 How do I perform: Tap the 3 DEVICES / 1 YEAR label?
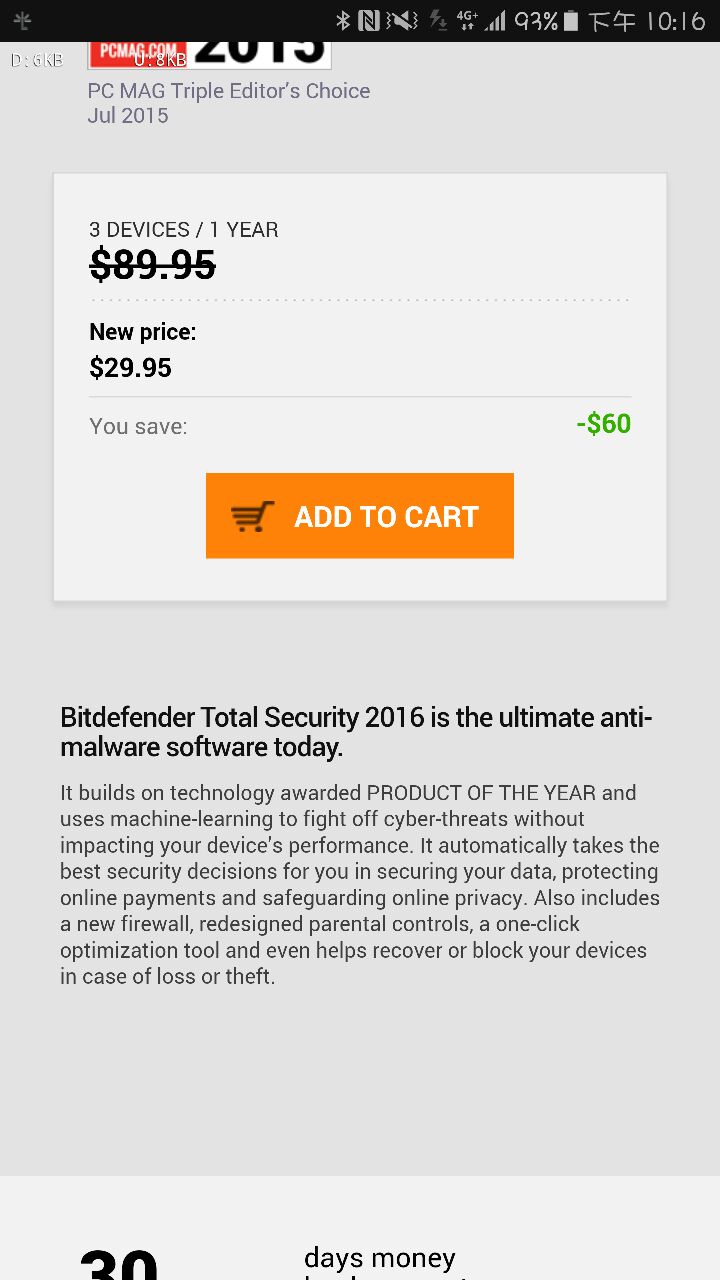point(183,230)
